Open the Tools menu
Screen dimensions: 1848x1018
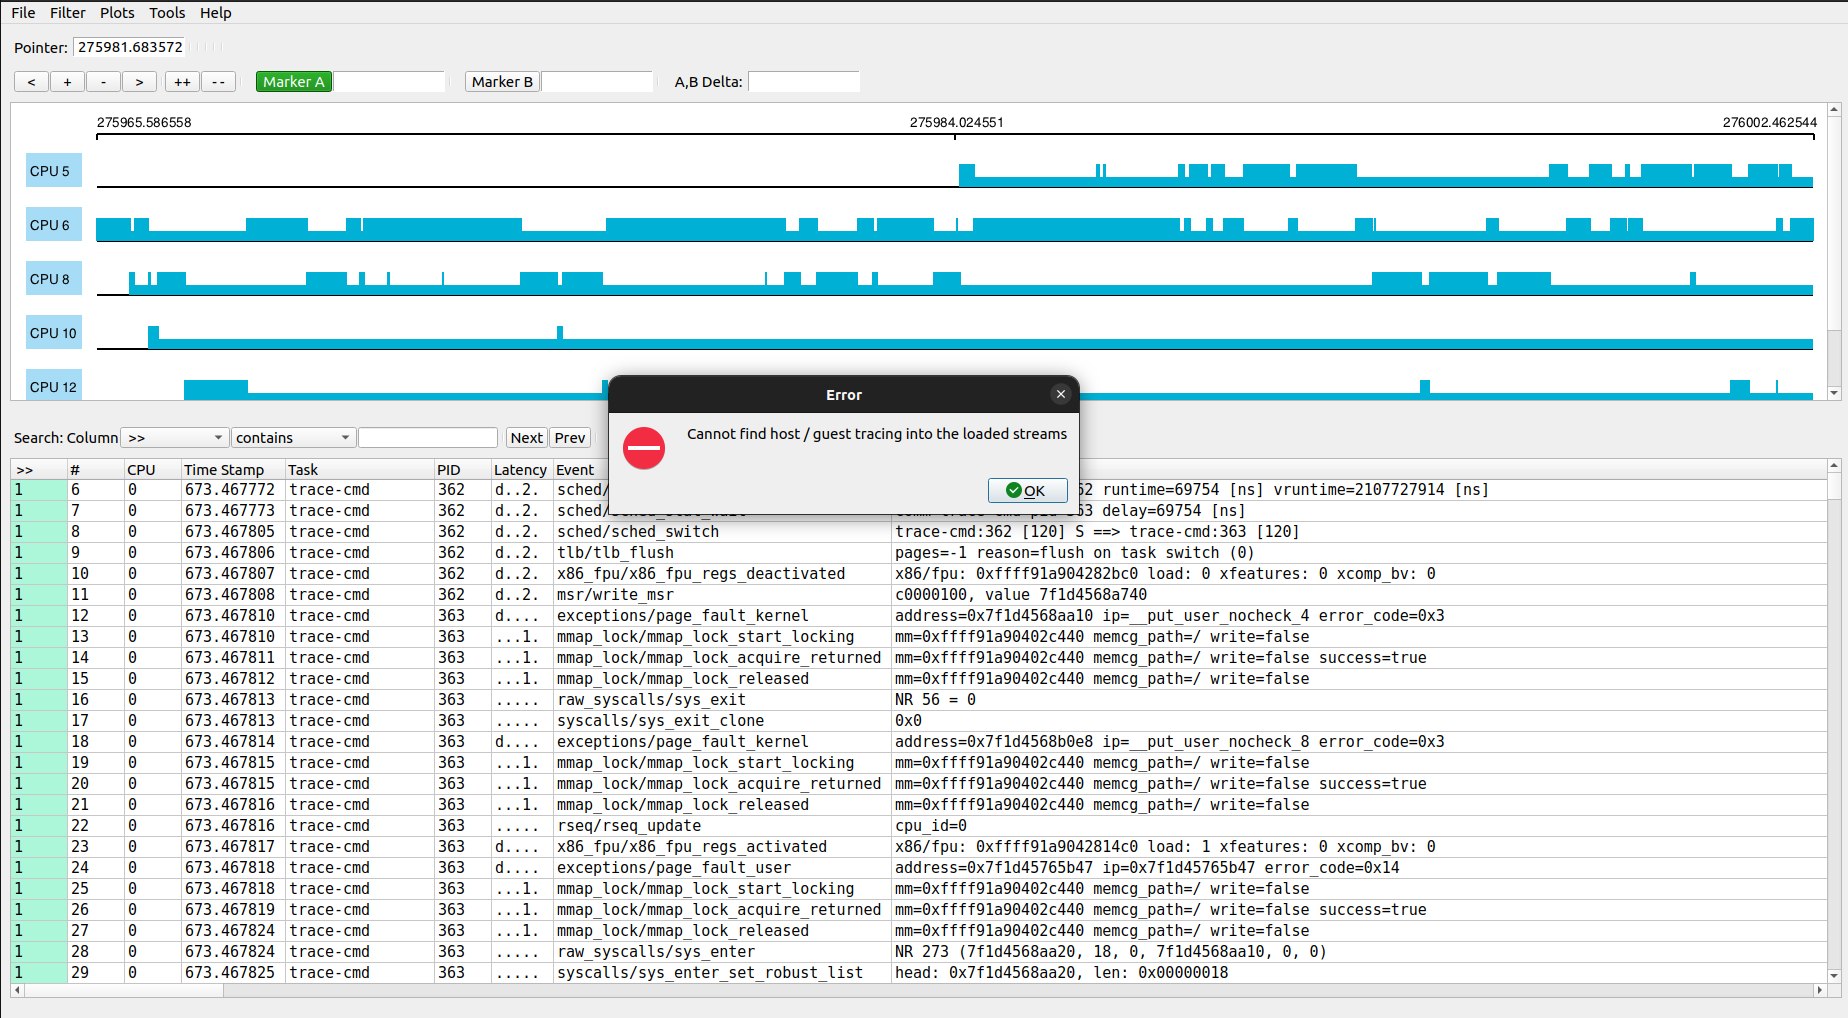(x=167, y=13)
